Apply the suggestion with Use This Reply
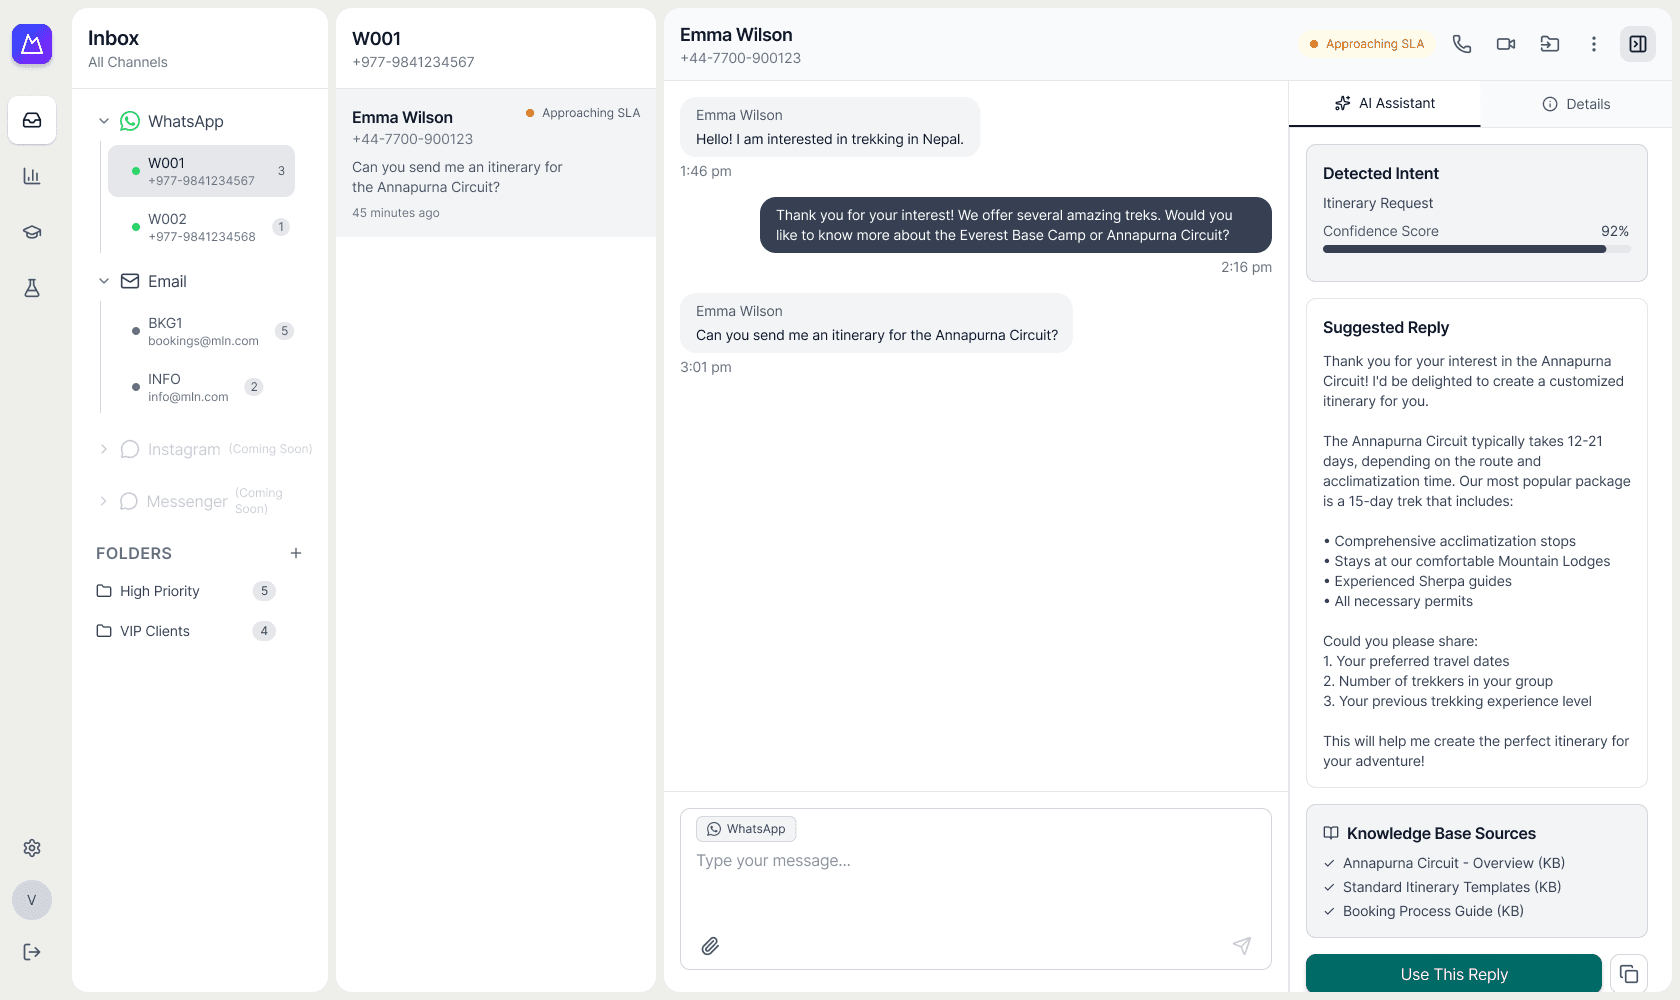This screenshot has height=1000, width=1680. point(1454,974)
